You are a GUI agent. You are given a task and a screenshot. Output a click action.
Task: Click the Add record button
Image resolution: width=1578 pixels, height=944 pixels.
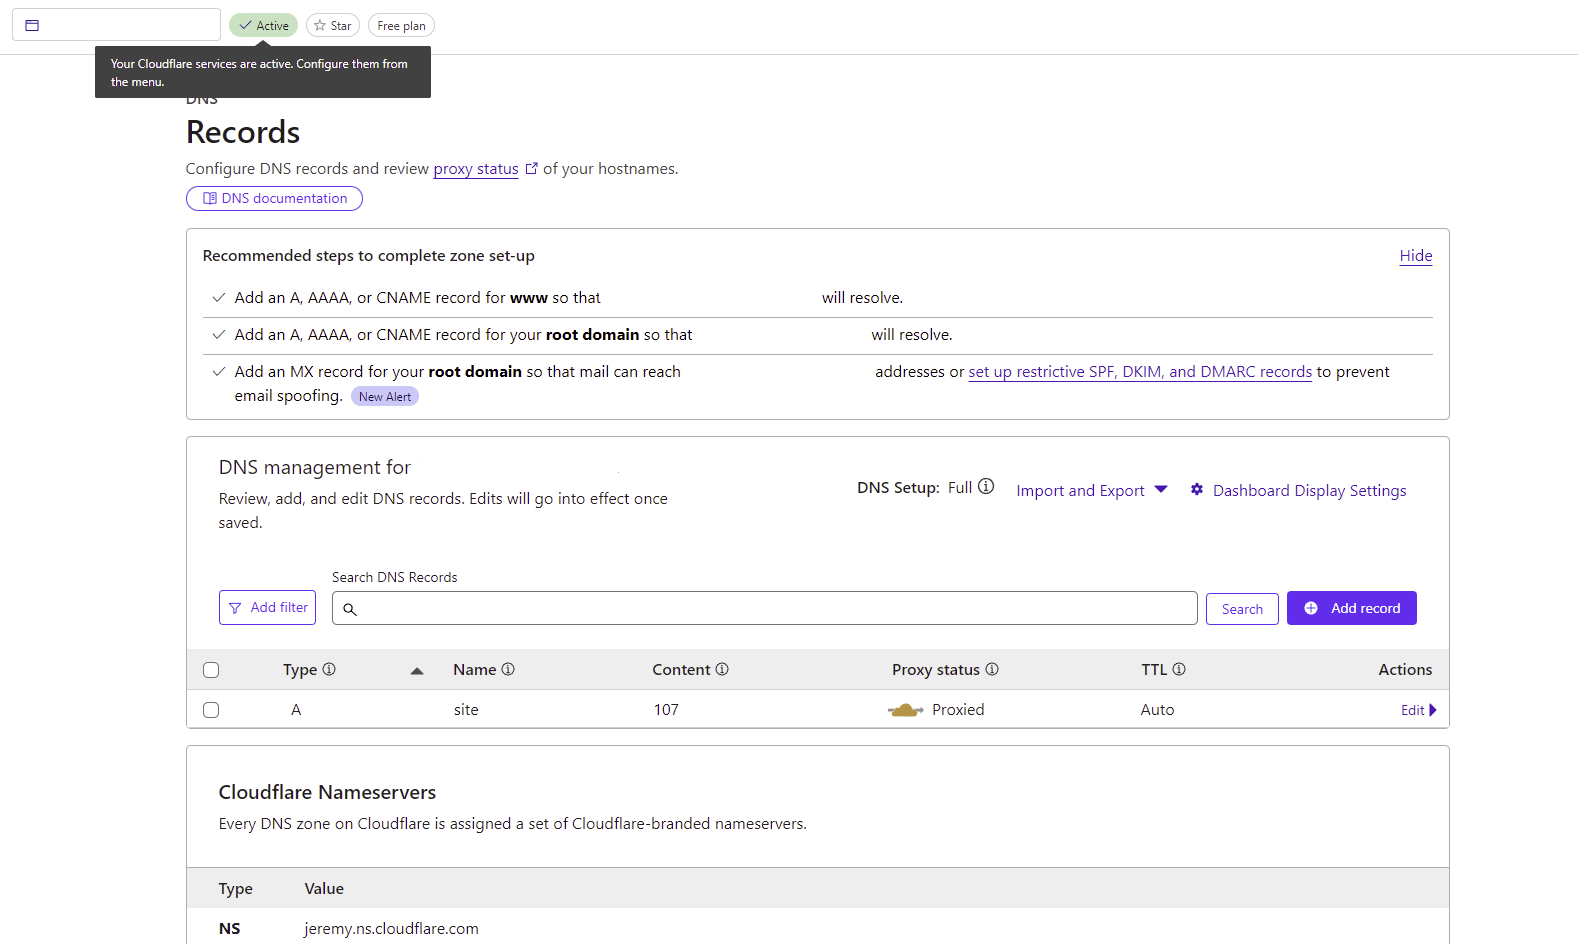pyautogui.click(x=1351, y=608)
